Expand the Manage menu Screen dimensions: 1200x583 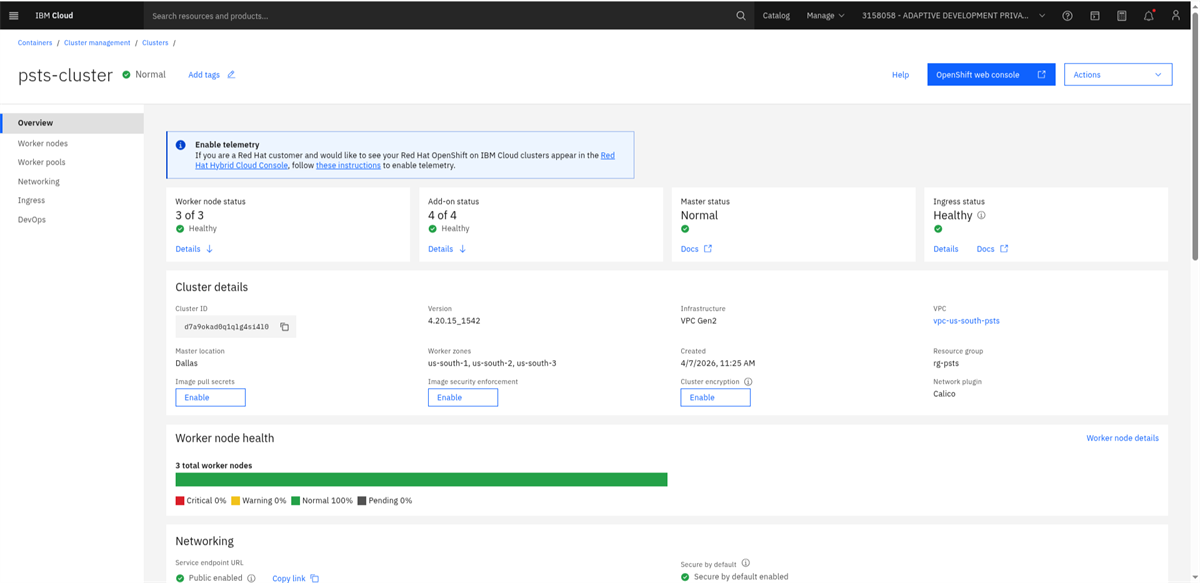tap(825, 16)
